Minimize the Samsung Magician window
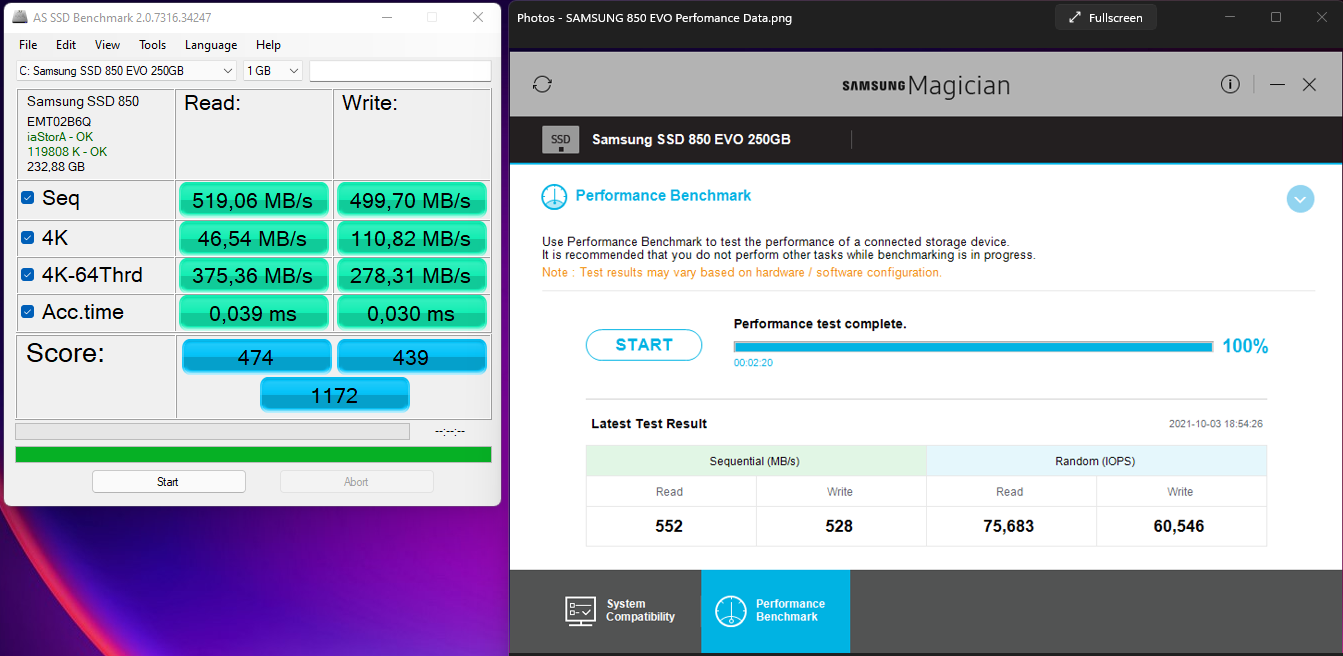This screenshot has height=656, width=1343. (x=1277, y=85)
